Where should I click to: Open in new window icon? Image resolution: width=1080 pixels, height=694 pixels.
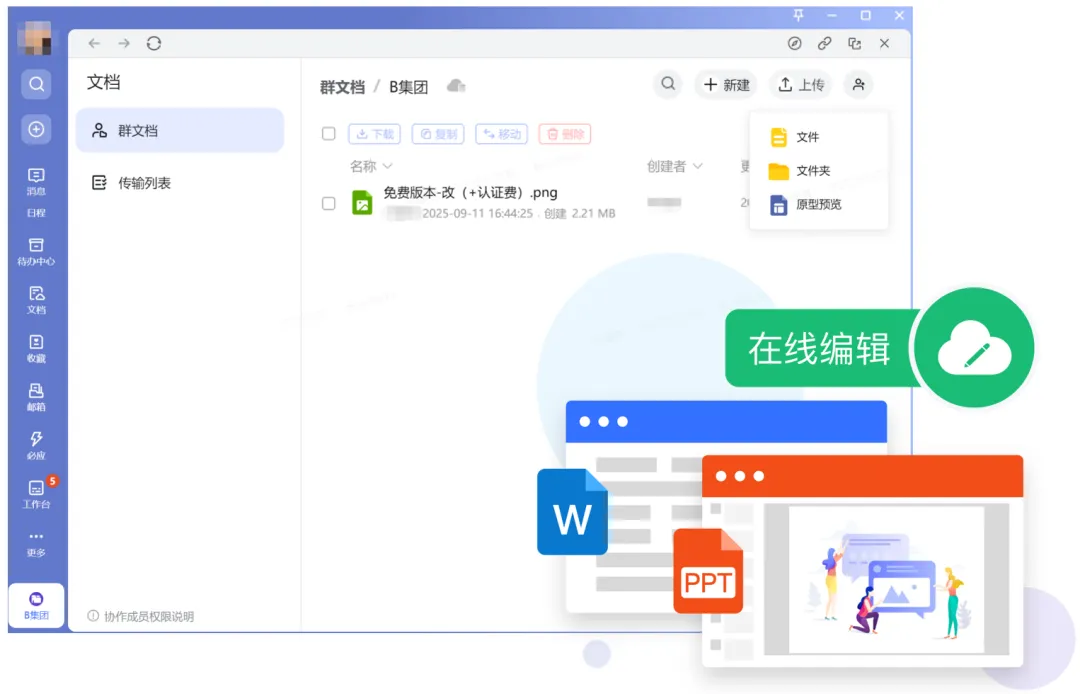tap(855, 43)
